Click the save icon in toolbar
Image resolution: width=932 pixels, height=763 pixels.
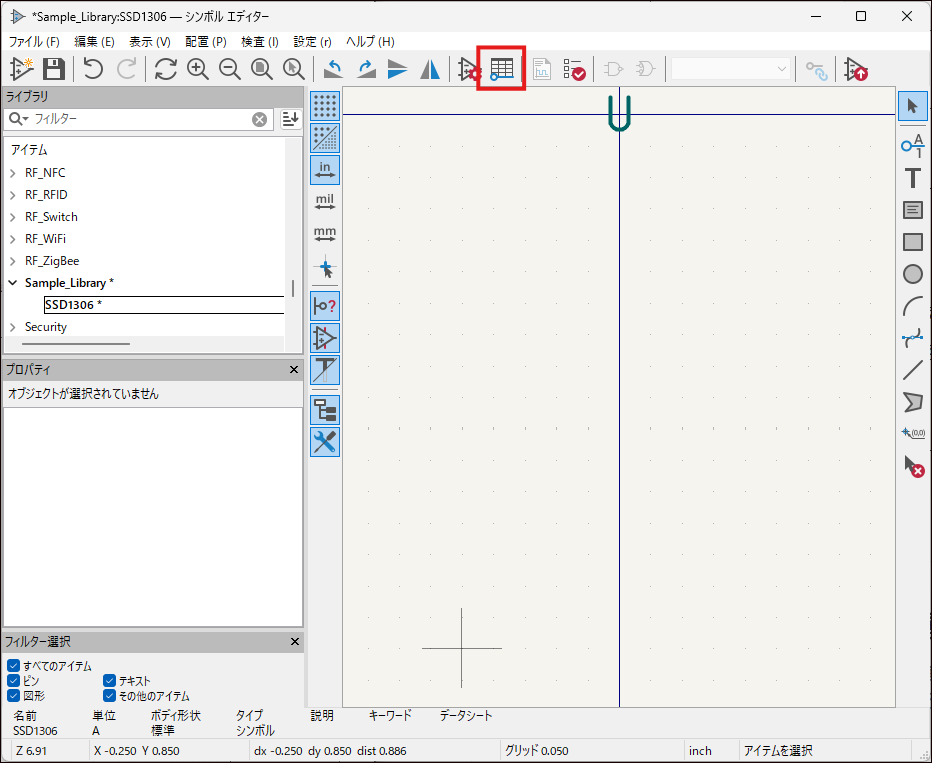[x=53, y=69]
